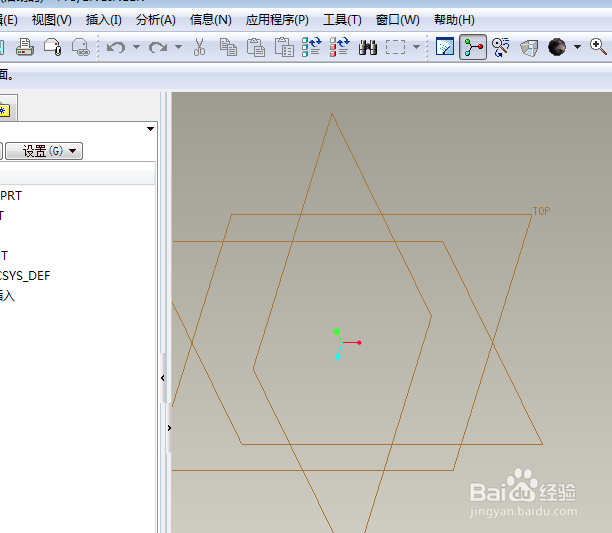
Task: Click the email-with-link icon
Action: [x=81, y=47]
